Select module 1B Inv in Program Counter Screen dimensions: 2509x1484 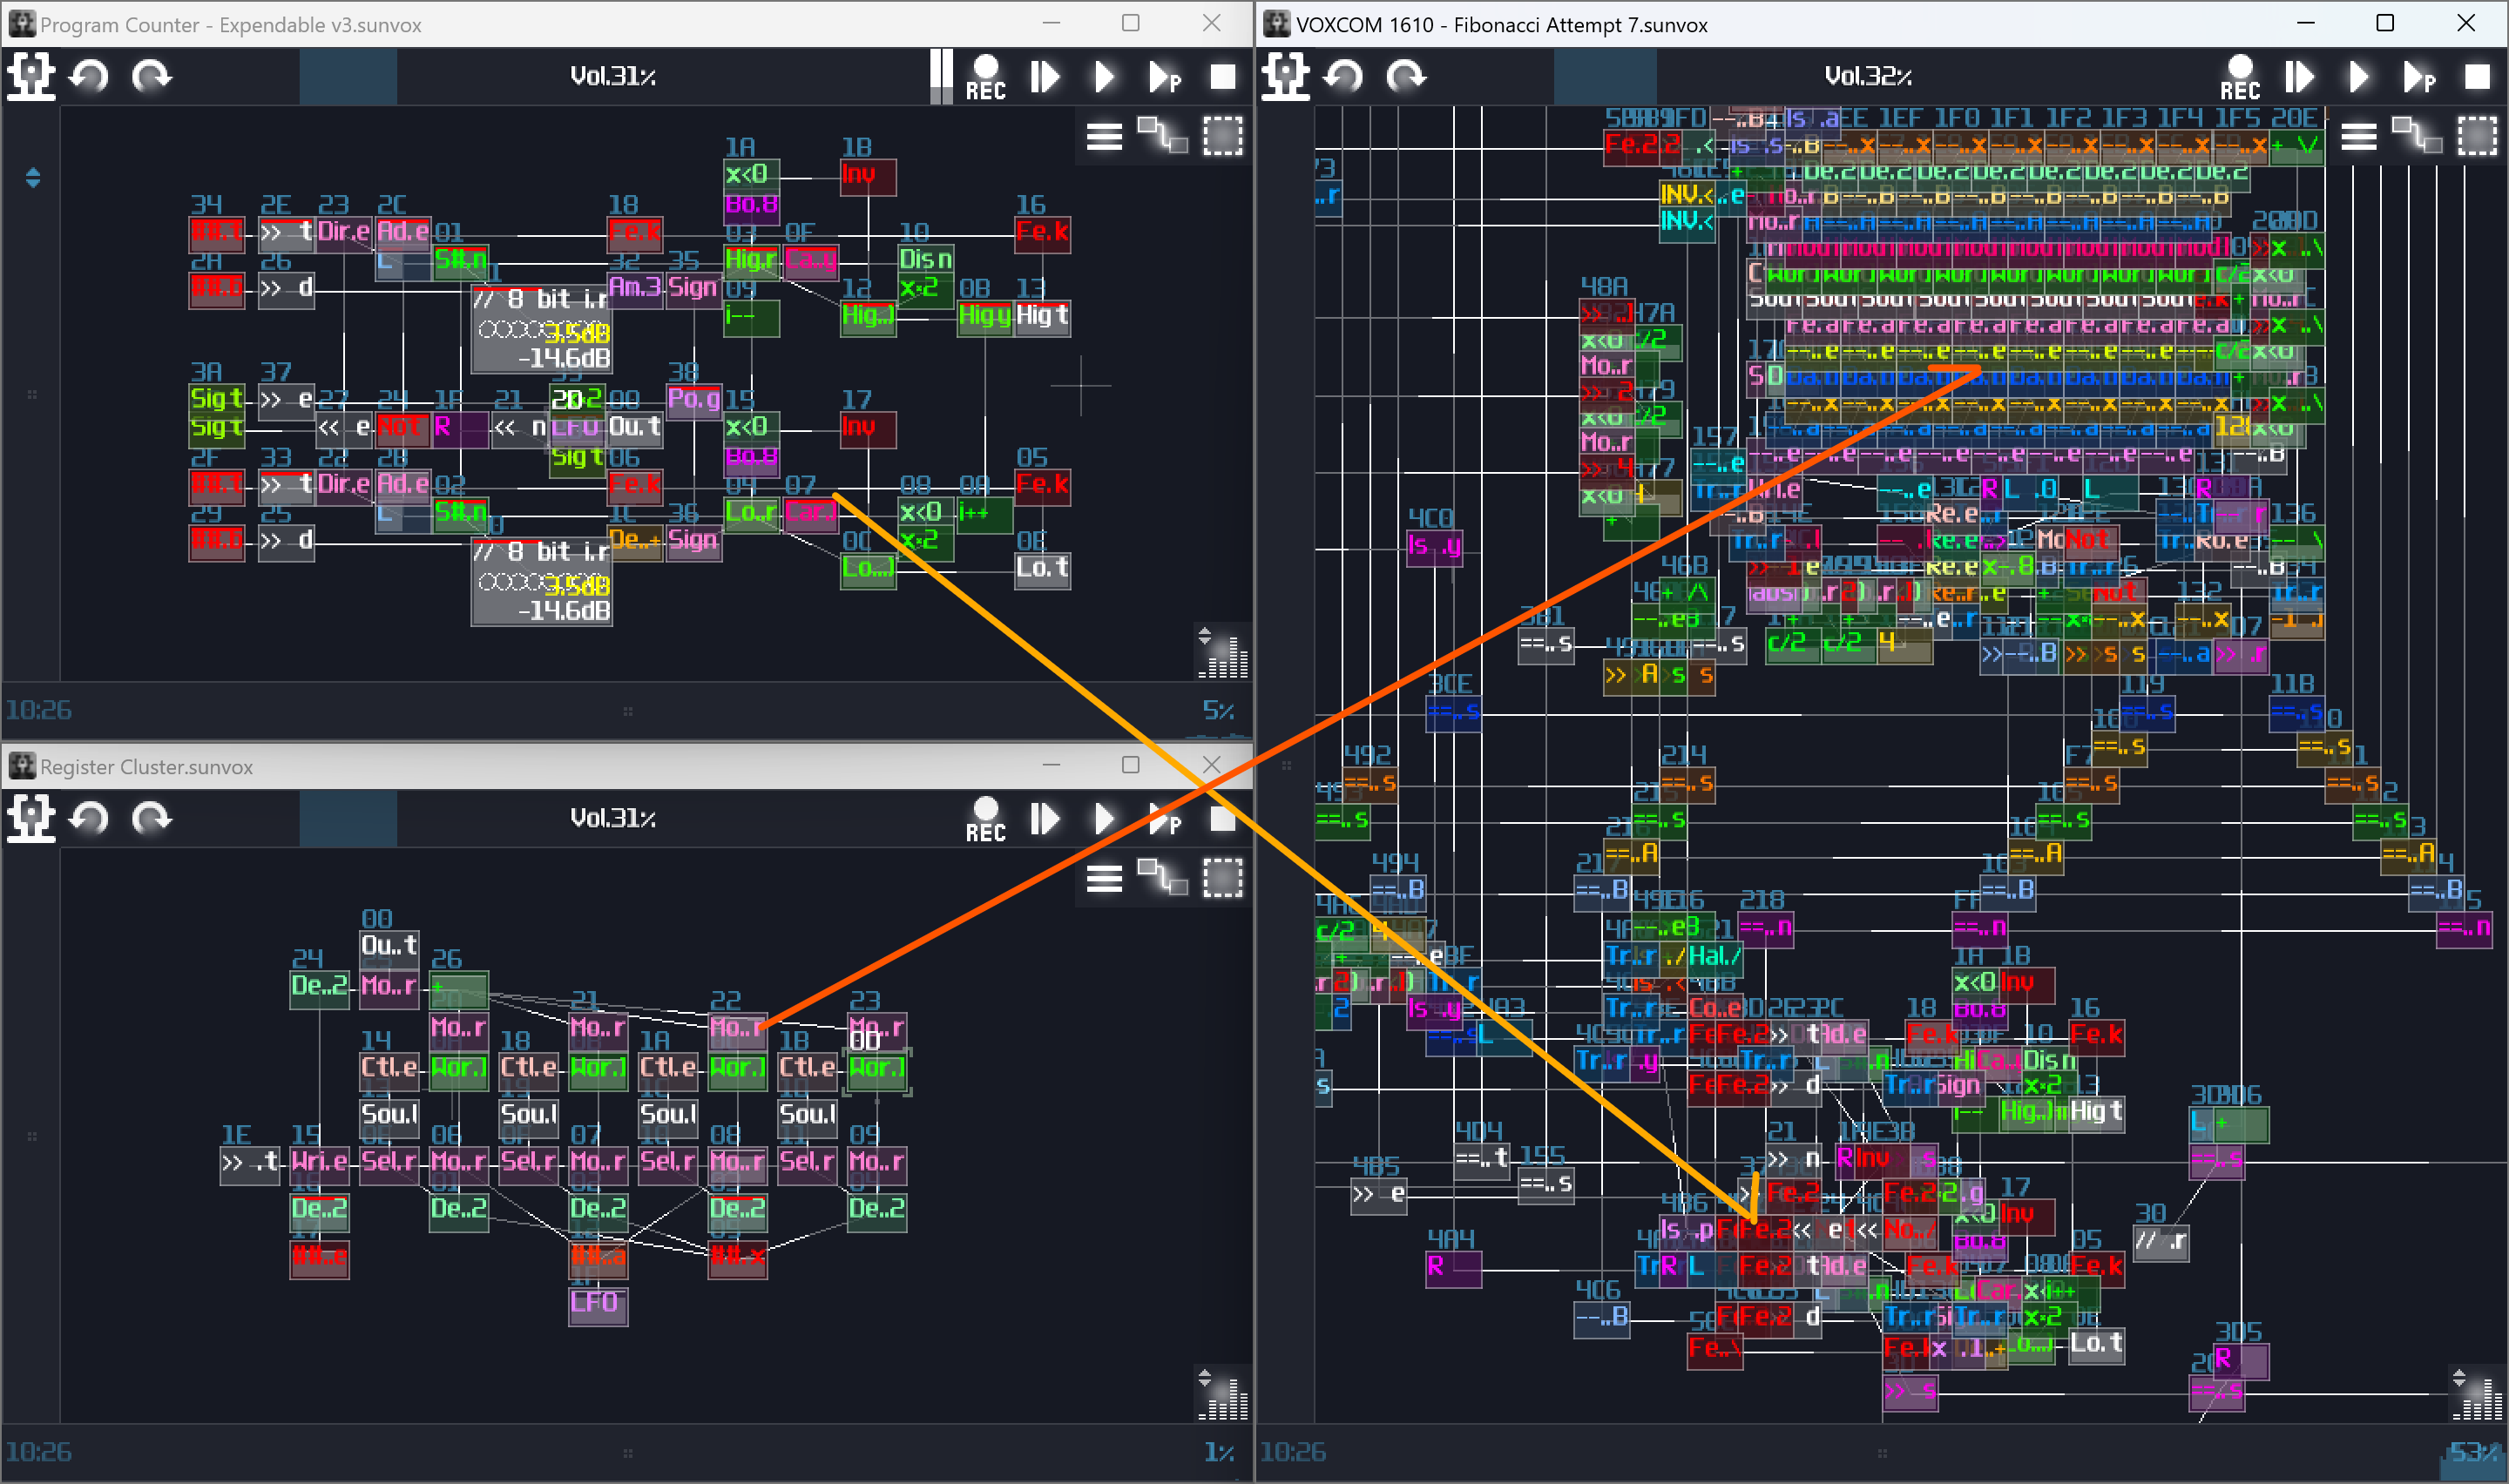[x=868, y=176]
